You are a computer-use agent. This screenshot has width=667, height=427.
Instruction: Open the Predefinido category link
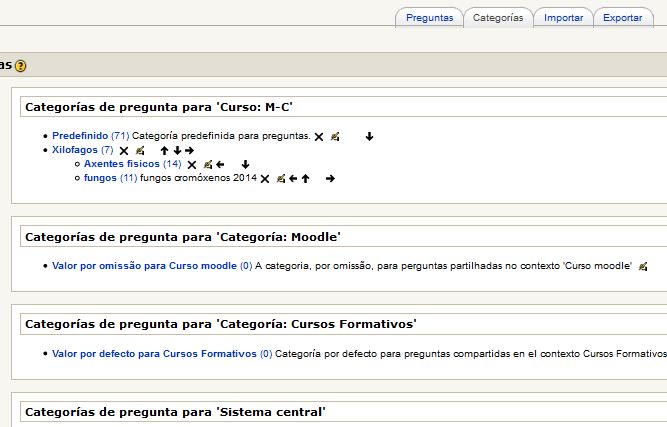coord(80,136)
